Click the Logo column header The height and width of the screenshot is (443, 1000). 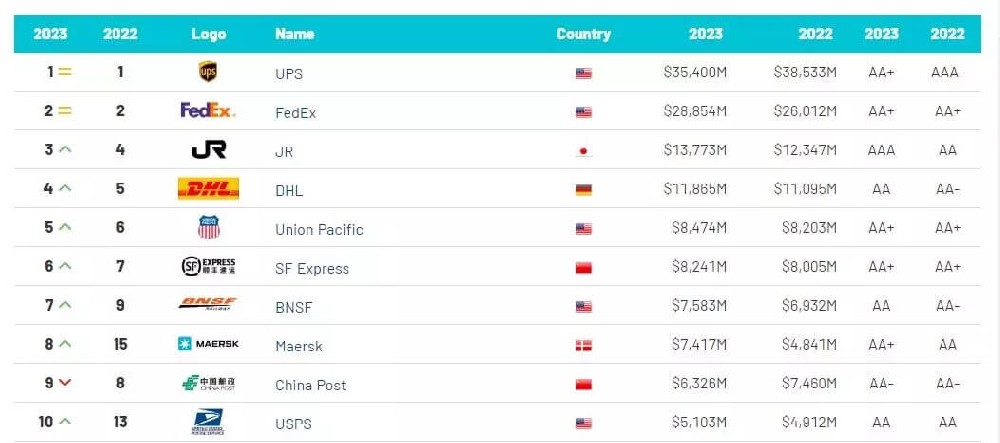pos(208,34)
